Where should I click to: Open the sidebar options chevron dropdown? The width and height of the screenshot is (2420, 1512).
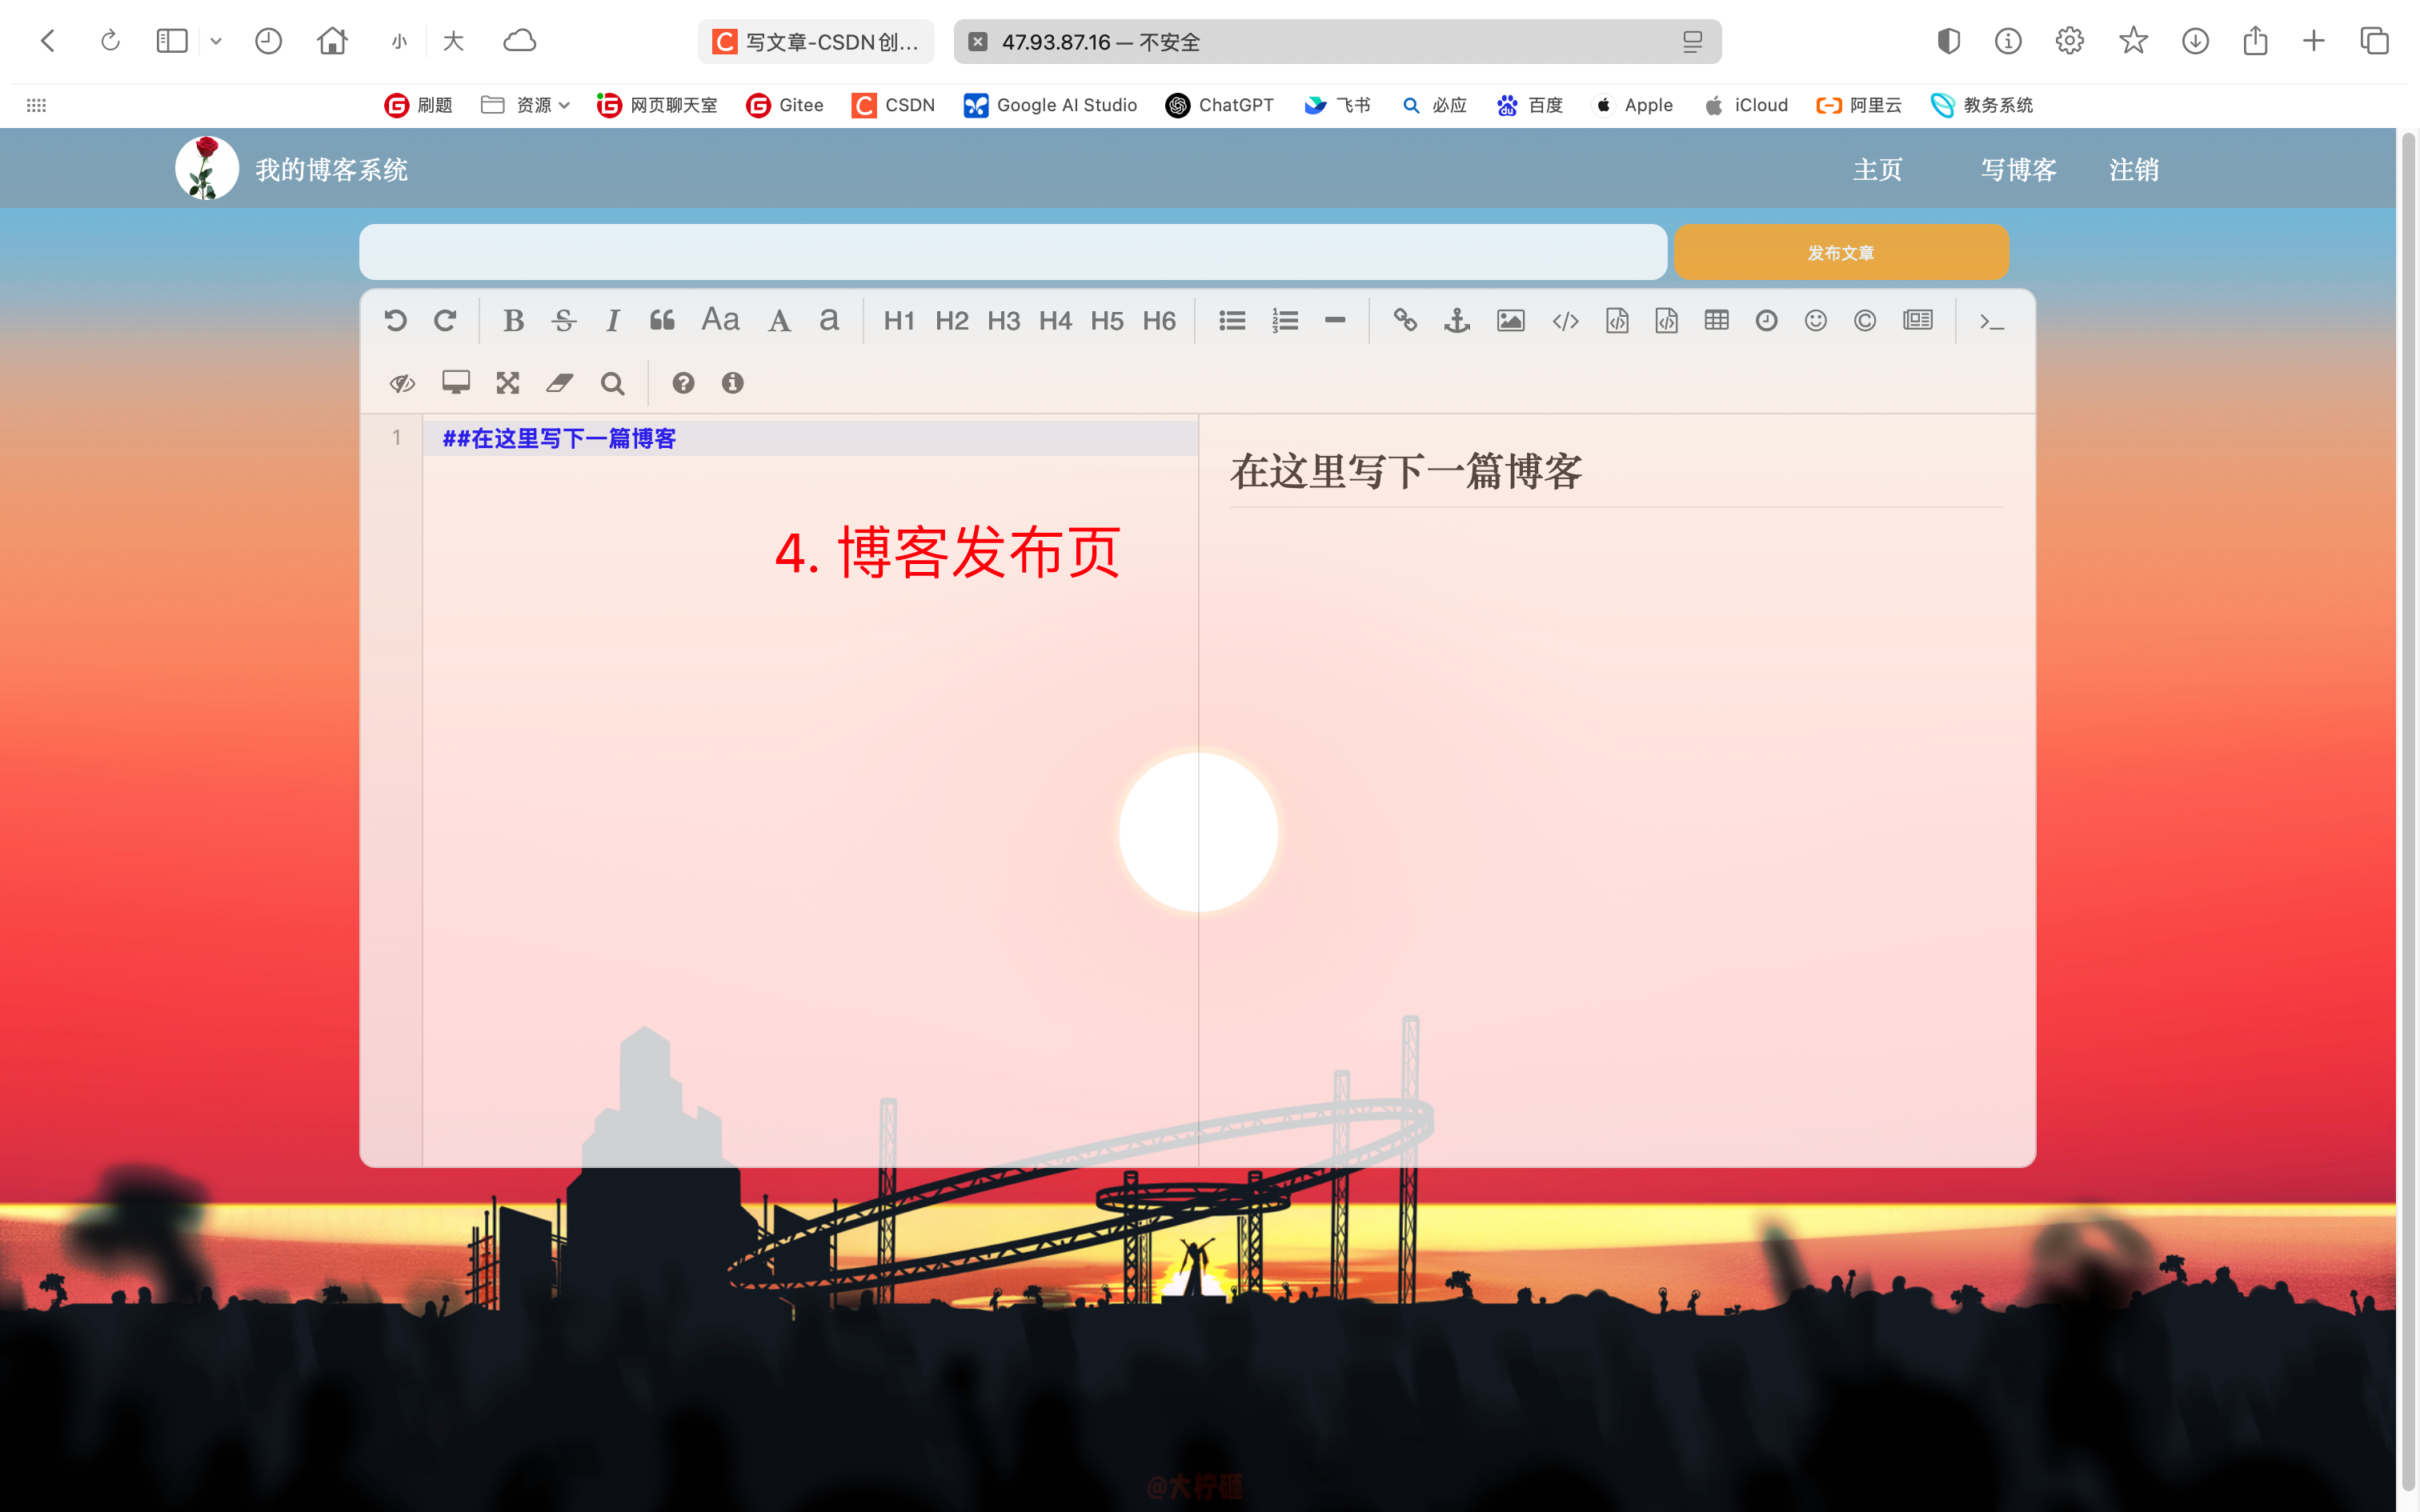pyautogui.click(x=216, y=41)
